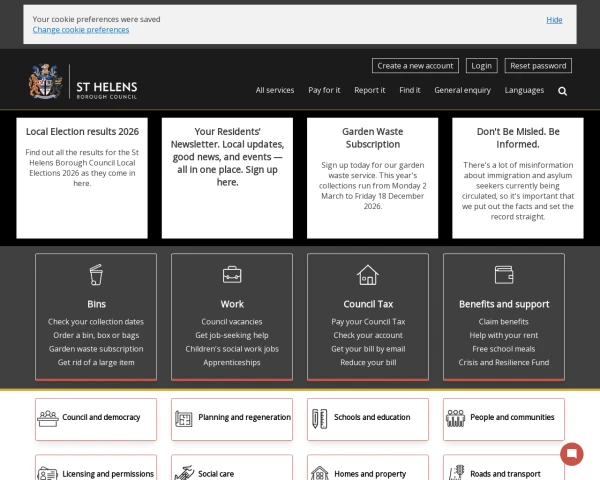Open Free school meals link
This screenshot has width=600, height=480.
coord(504,349)
